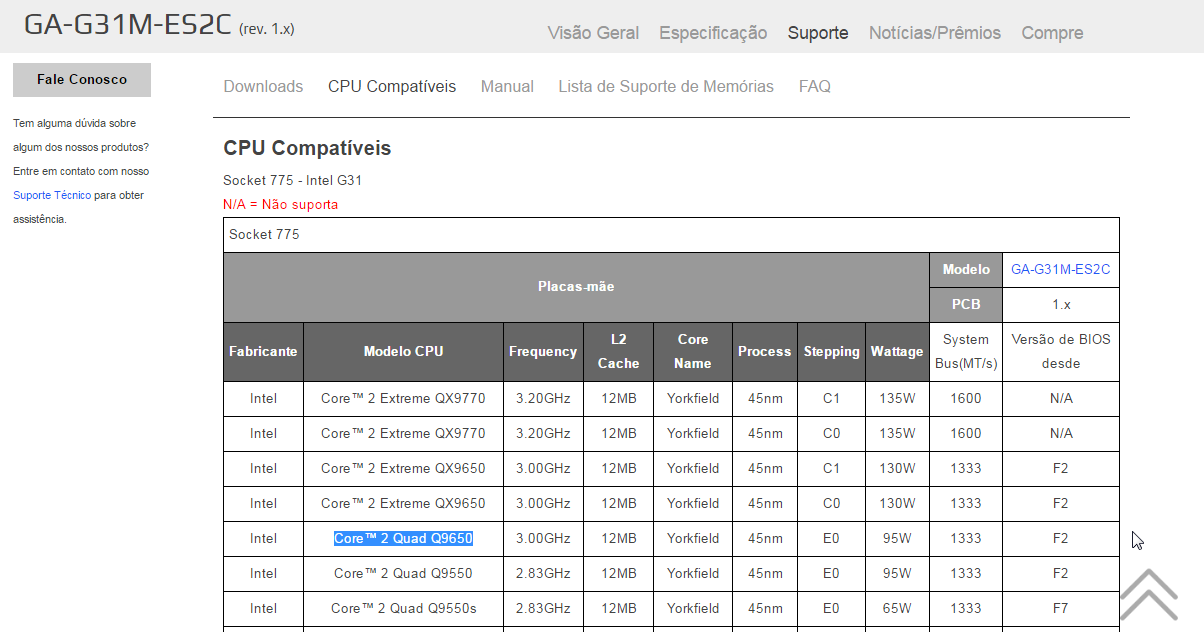This screenshot has width=1204, height=632.
Task: Open the Notícias/Prêmios tab
Action: (935, 33)
